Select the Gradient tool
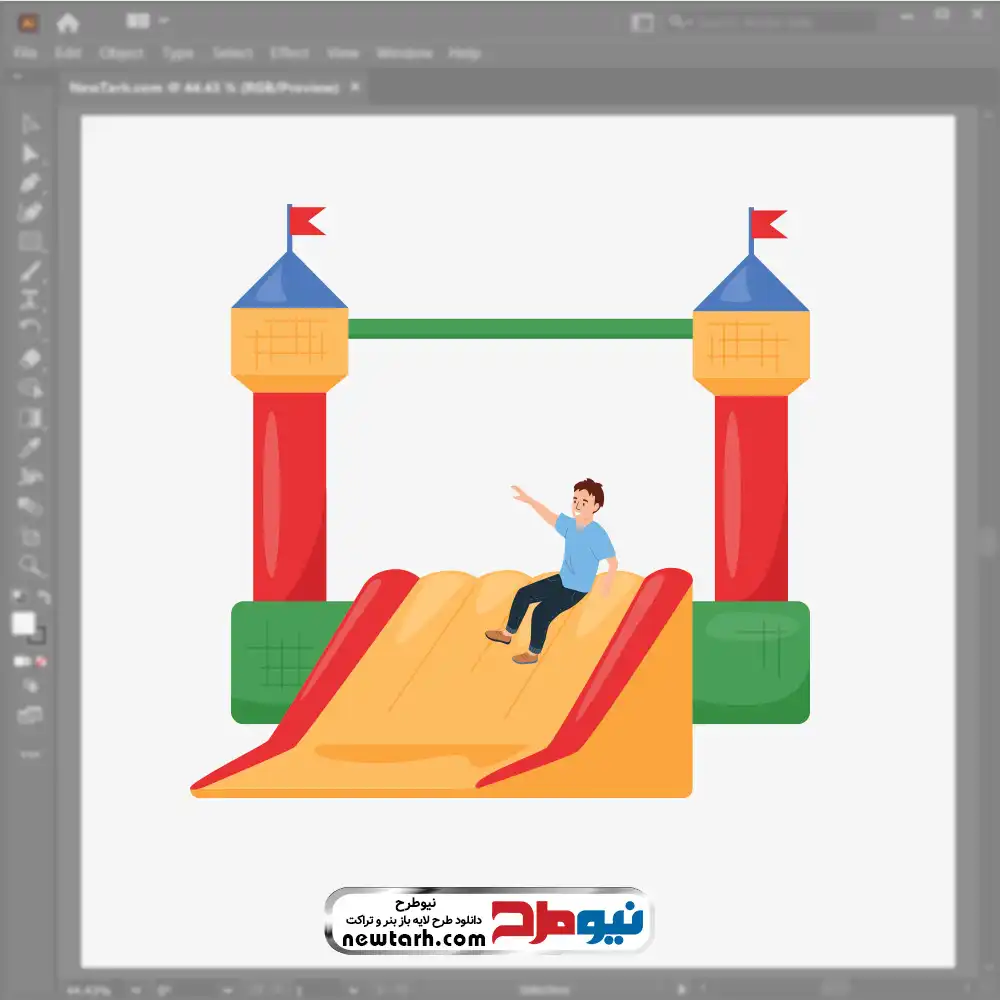 (x=29, y=418)
